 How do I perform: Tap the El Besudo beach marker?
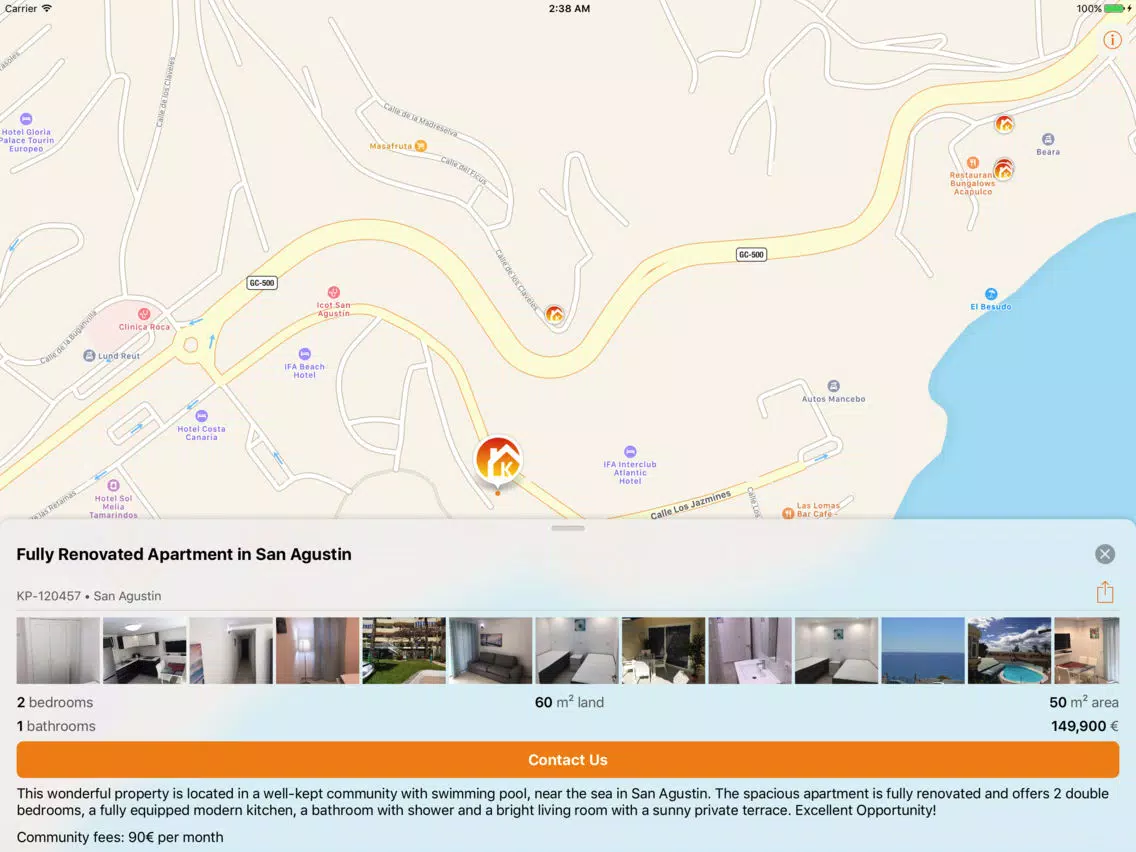click(991, 293)
